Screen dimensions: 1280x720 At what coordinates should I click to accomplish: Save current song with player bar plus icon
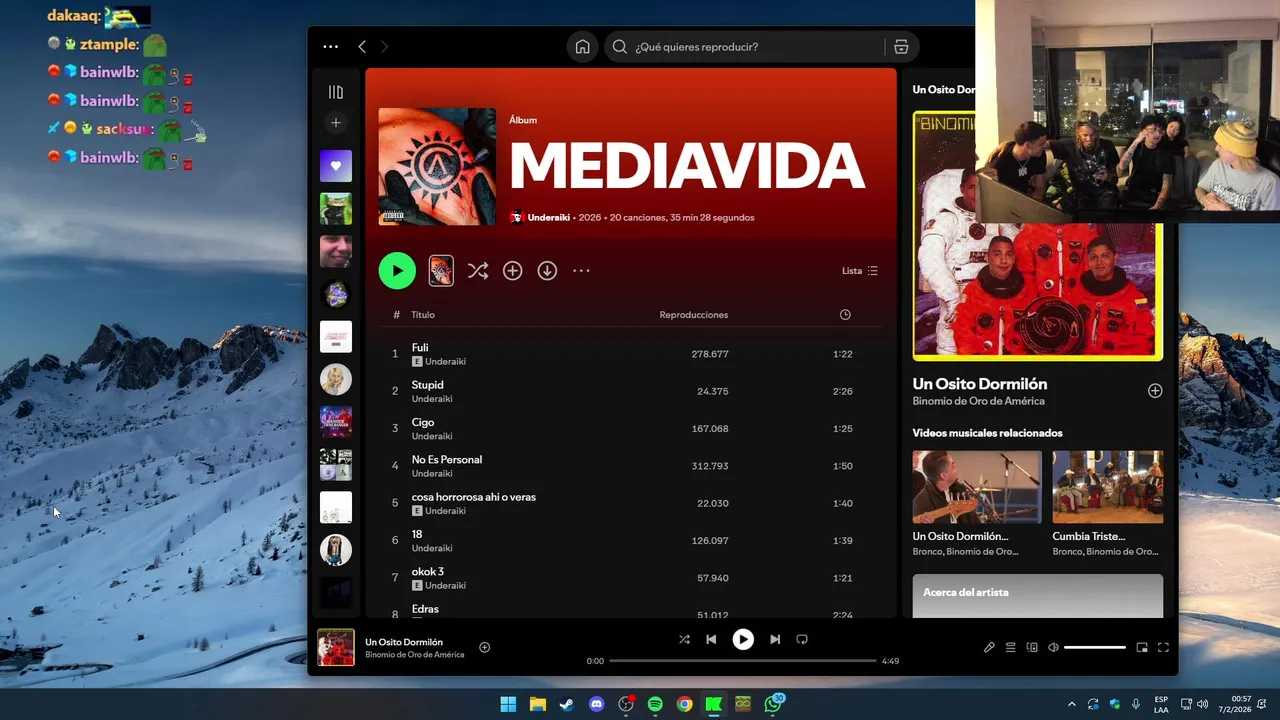[x=485, y=647]
